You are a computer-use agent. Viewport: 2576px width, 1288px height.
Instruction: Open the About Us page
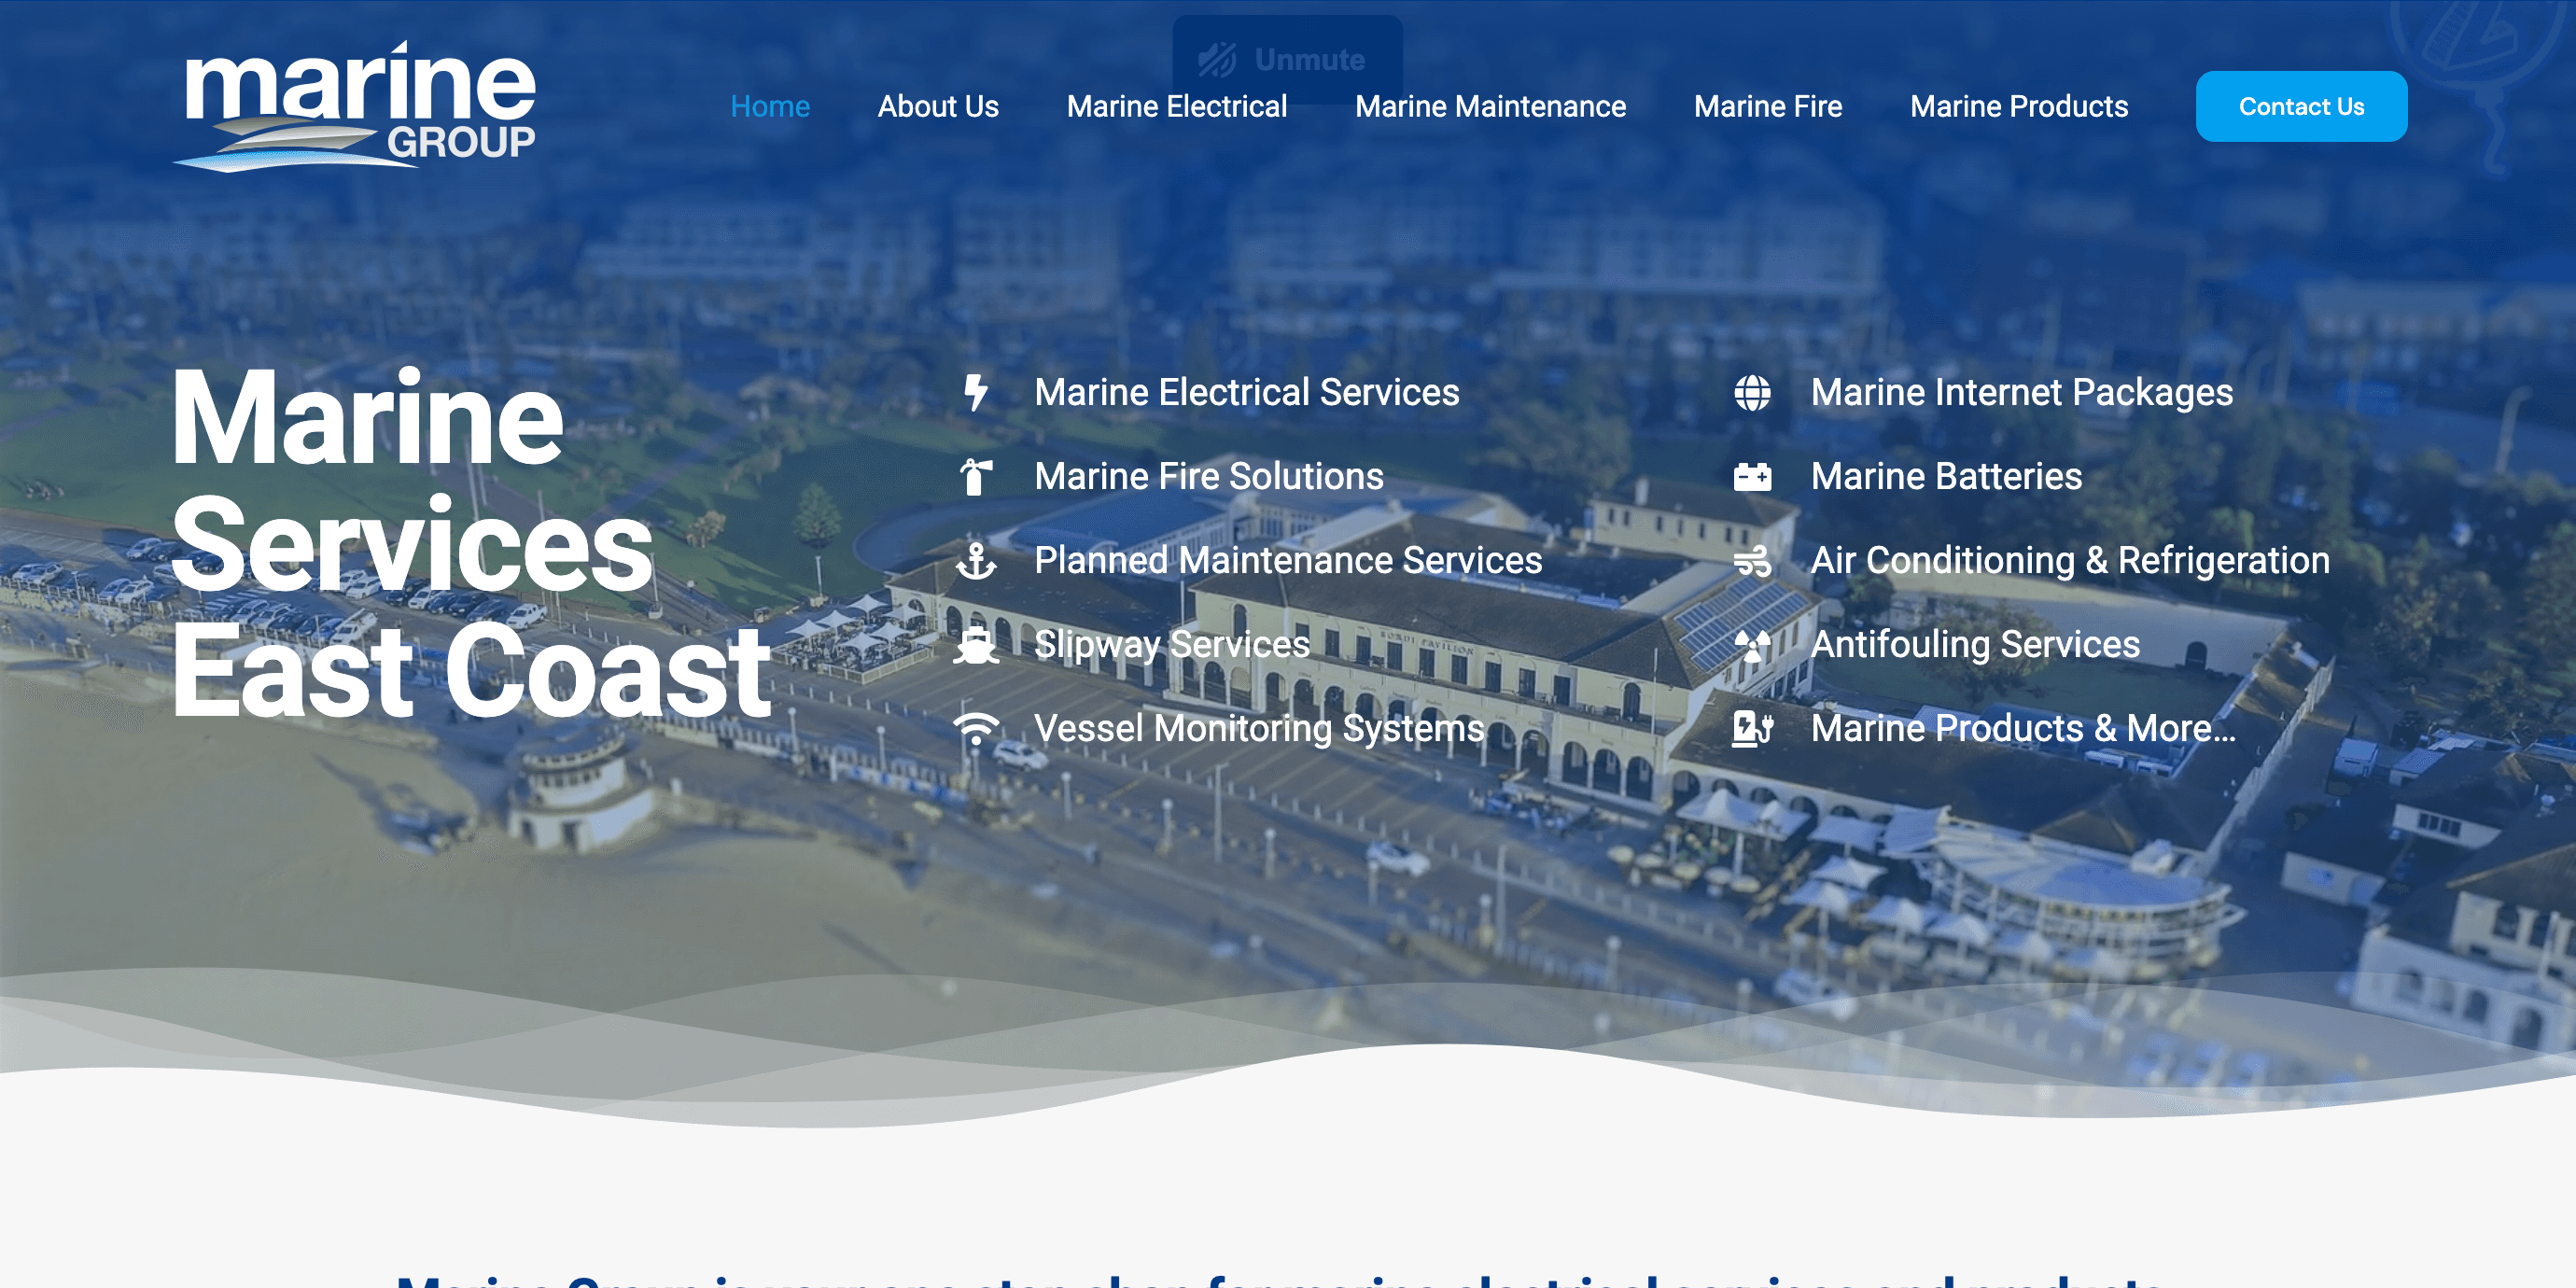[x=937, y=106]
